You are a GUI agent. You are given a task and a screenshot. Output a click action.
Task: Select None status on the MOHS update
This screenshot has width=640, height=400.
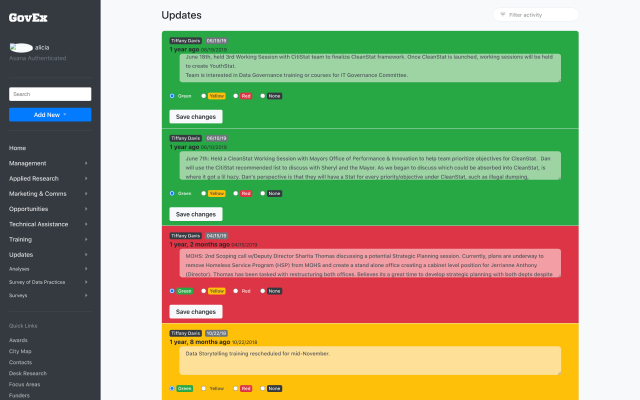coord(264,291)
